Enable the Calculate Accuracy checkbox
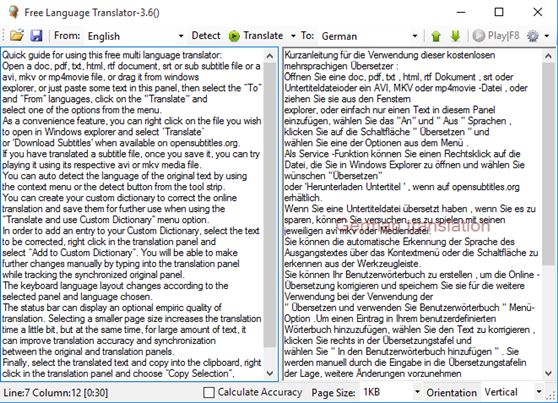The width and height of the screenshot is (558, 403). click(209, 392)
